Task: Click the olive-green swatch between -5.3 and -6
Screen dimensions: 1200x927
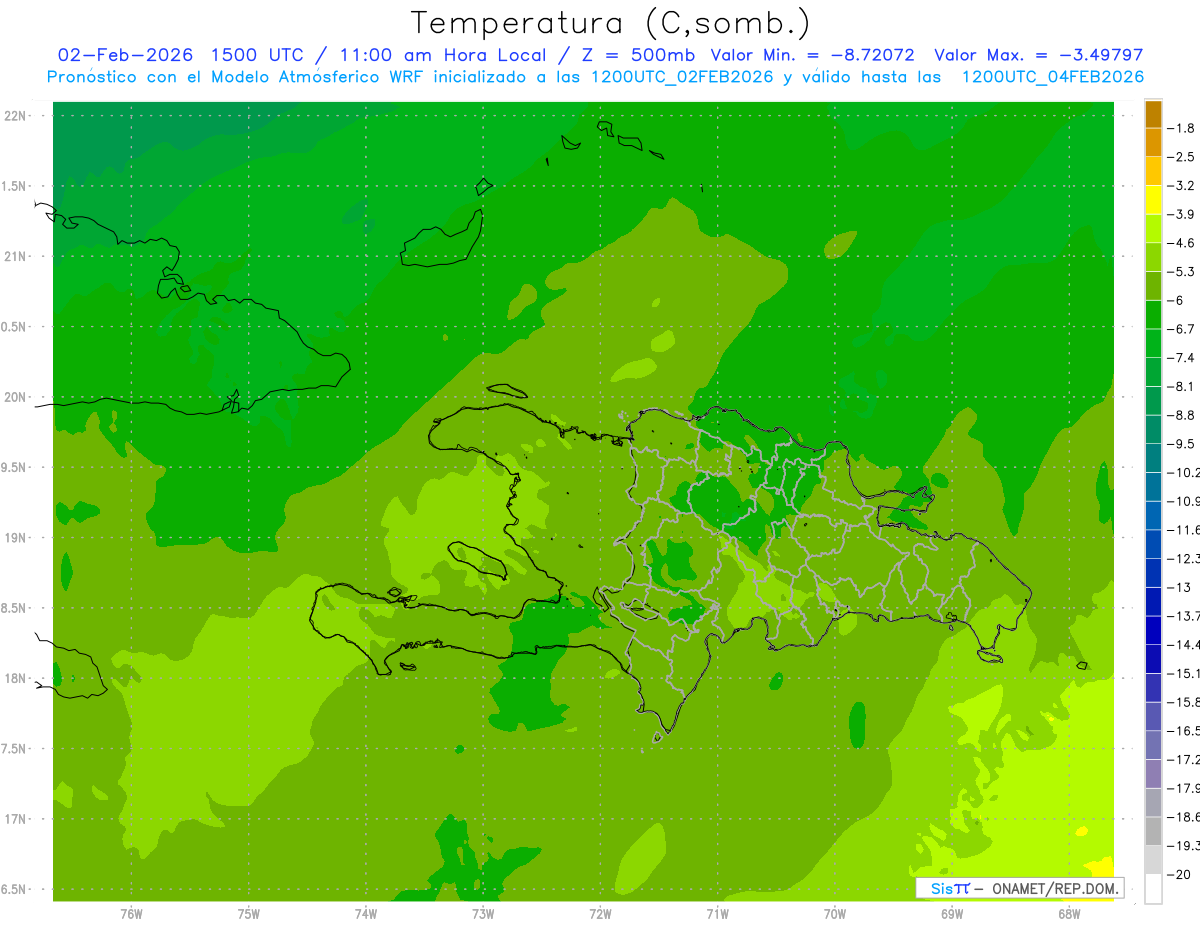Action: point(1153,286)
